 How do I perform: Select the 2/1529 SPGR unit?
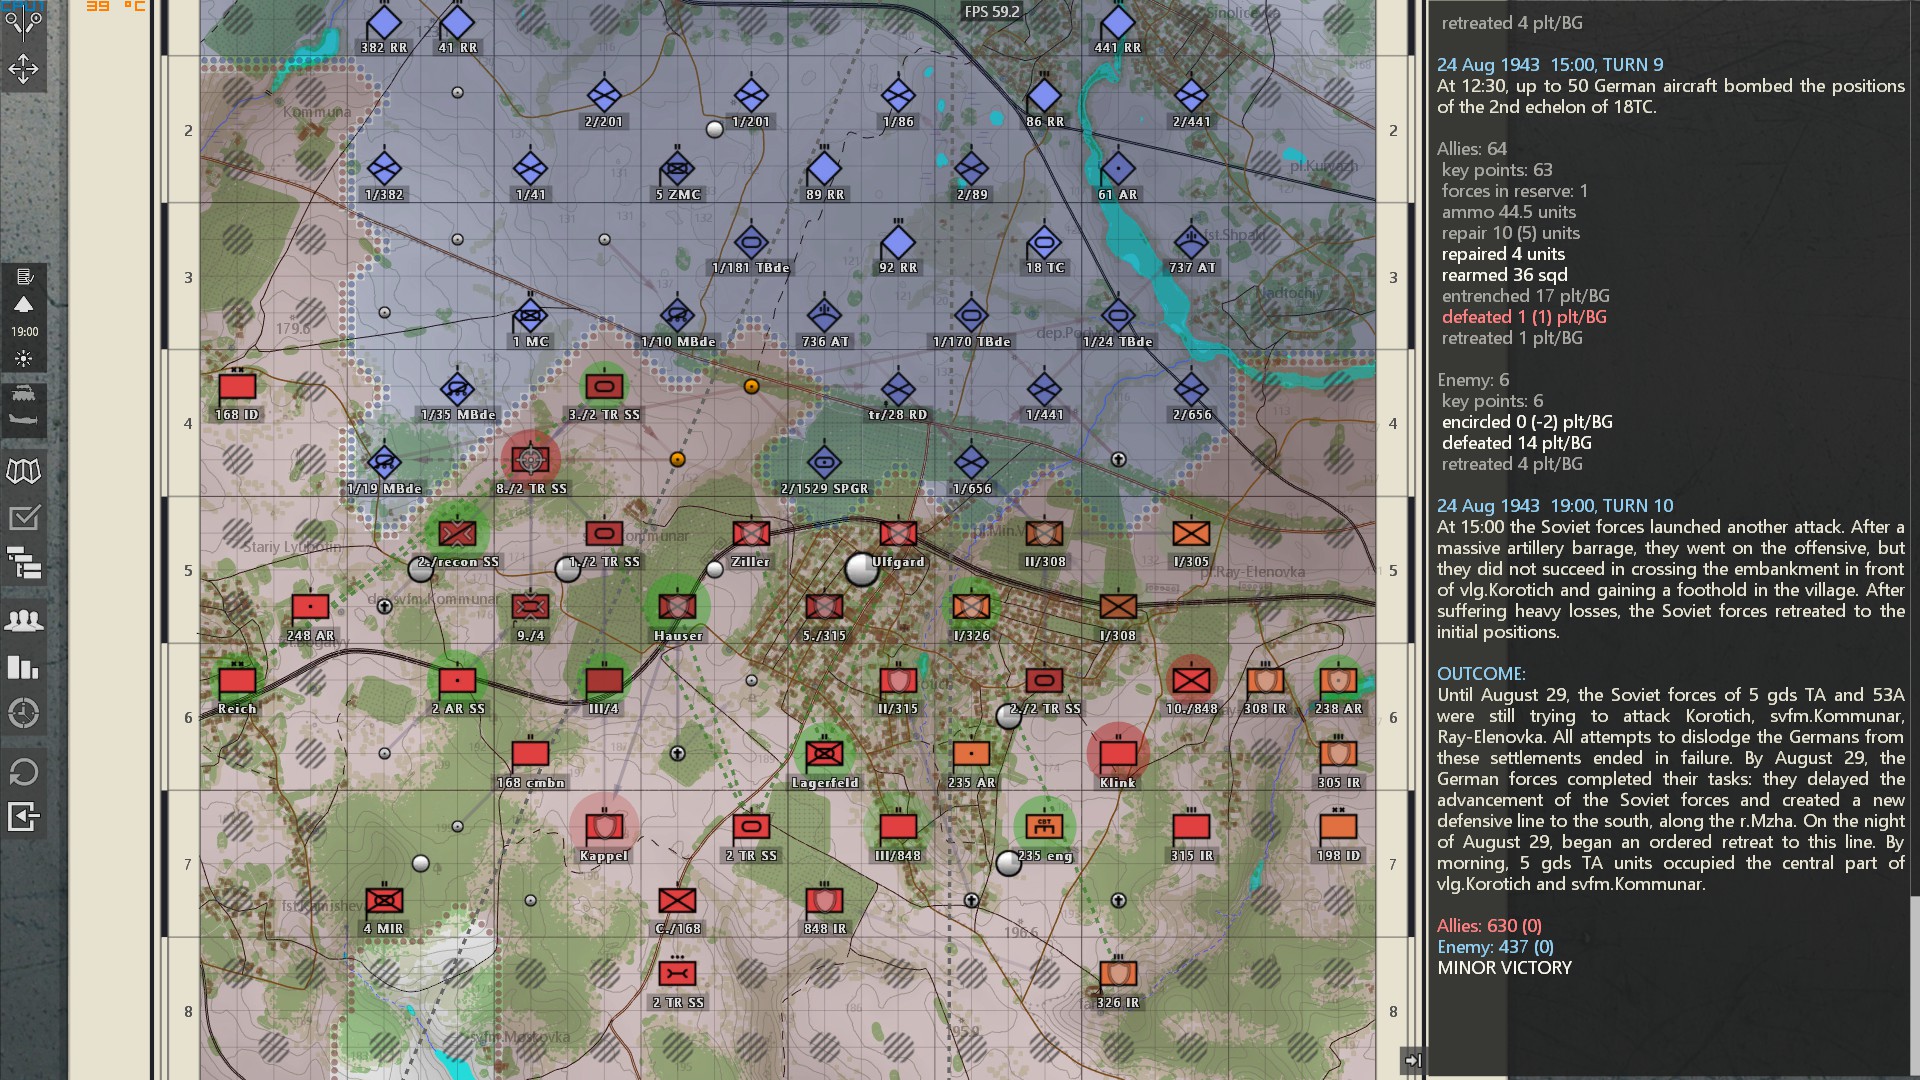coord(824,462)
